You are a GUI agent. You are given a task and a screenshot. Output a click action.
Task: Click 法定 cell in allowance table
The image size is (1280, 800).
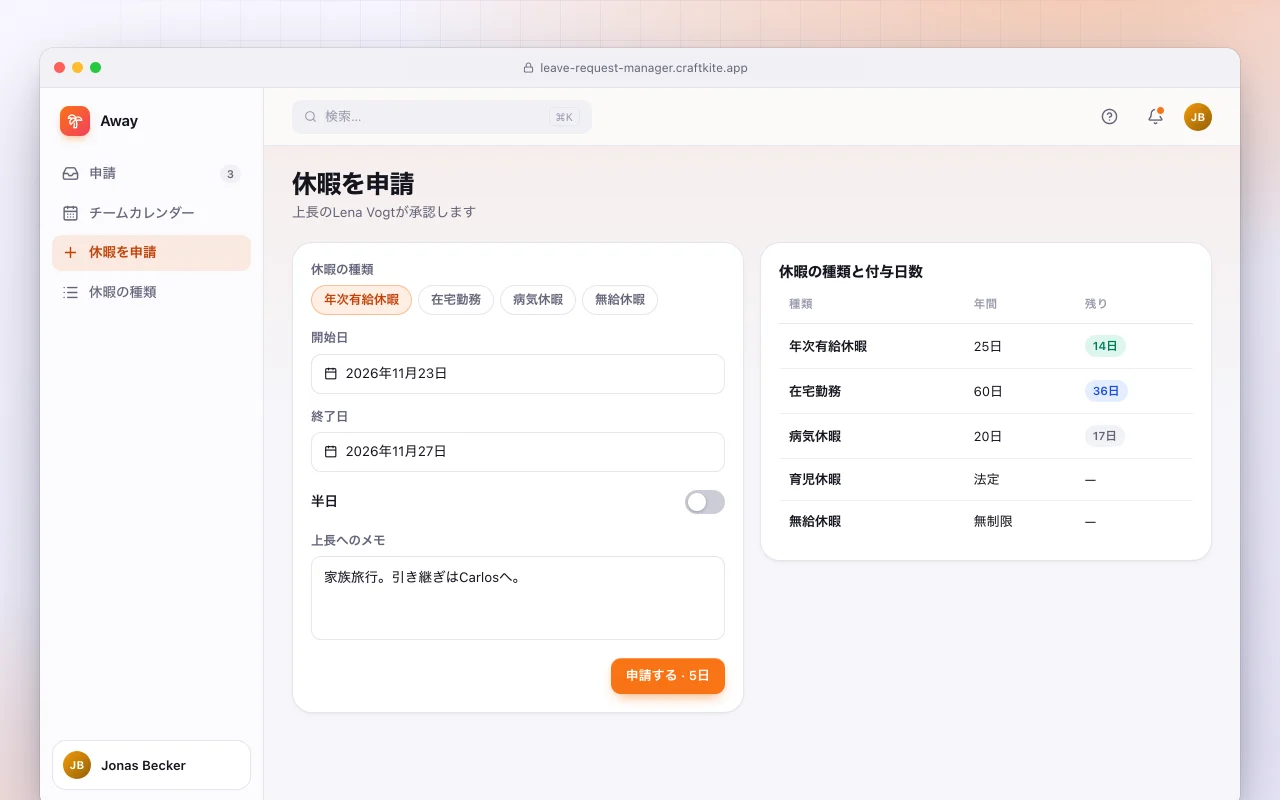point(987,480)
